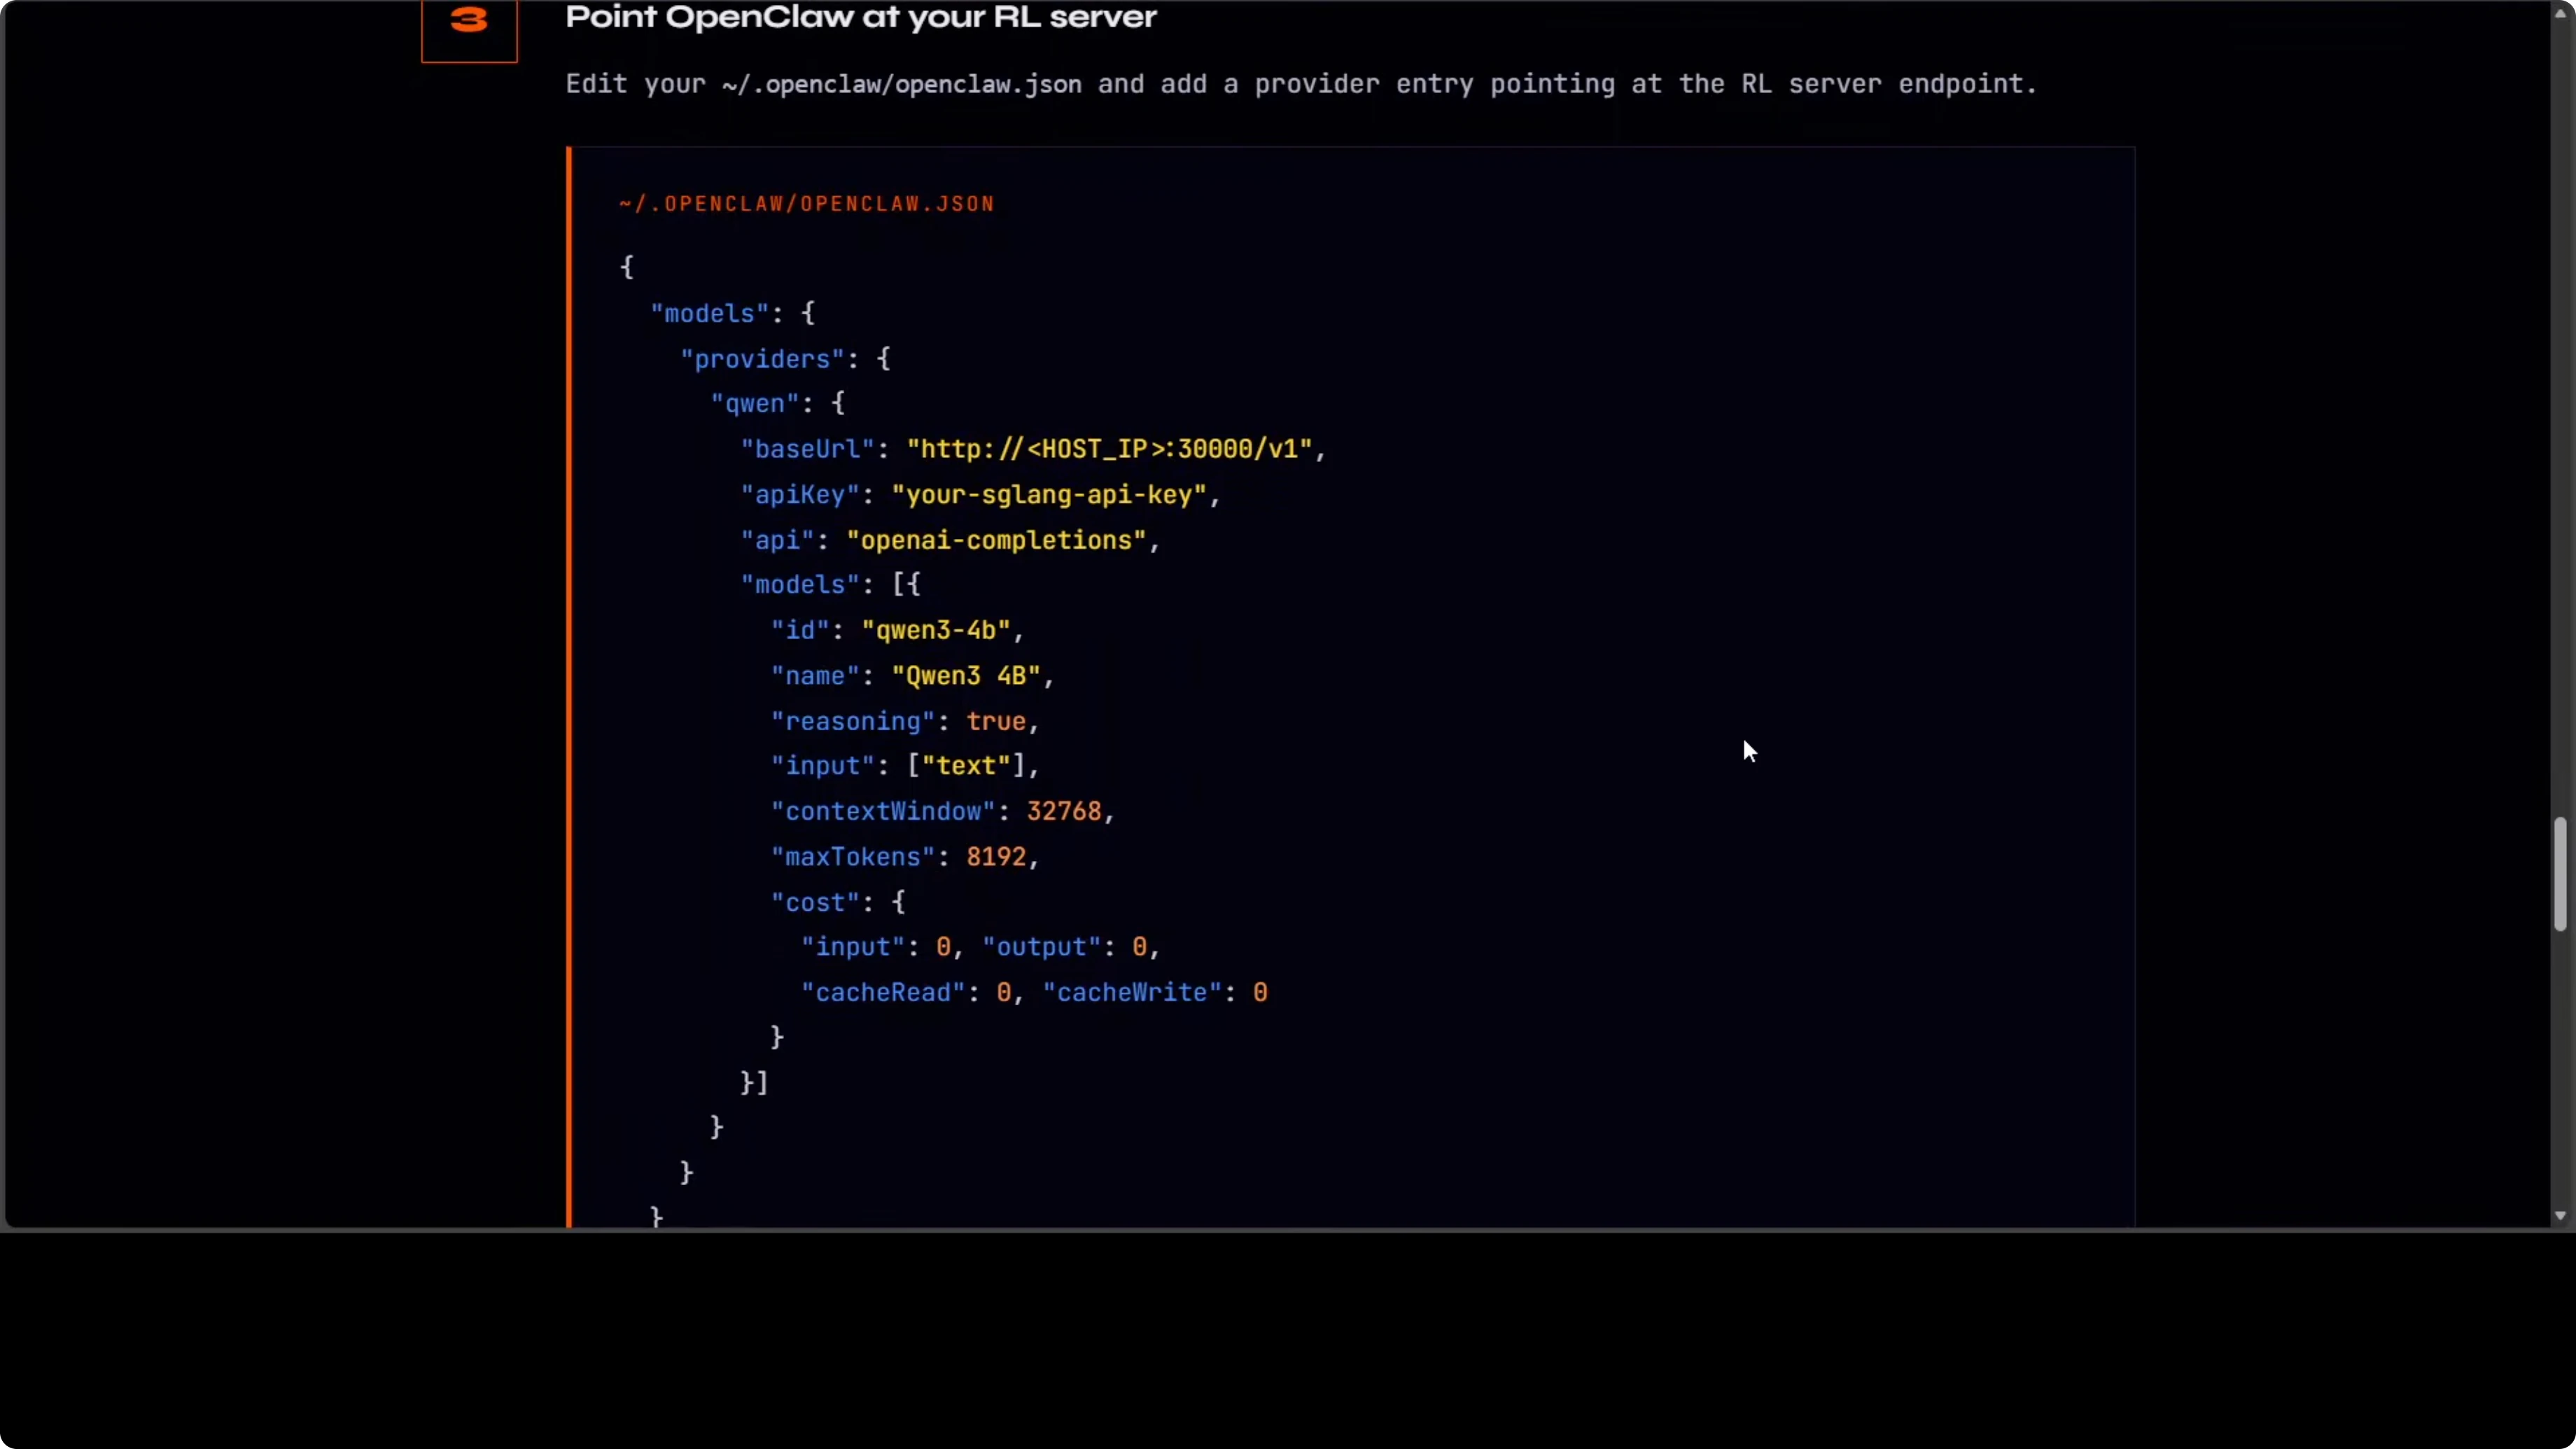
Task: Click the reasoning true value
Action: coord(996,720)
